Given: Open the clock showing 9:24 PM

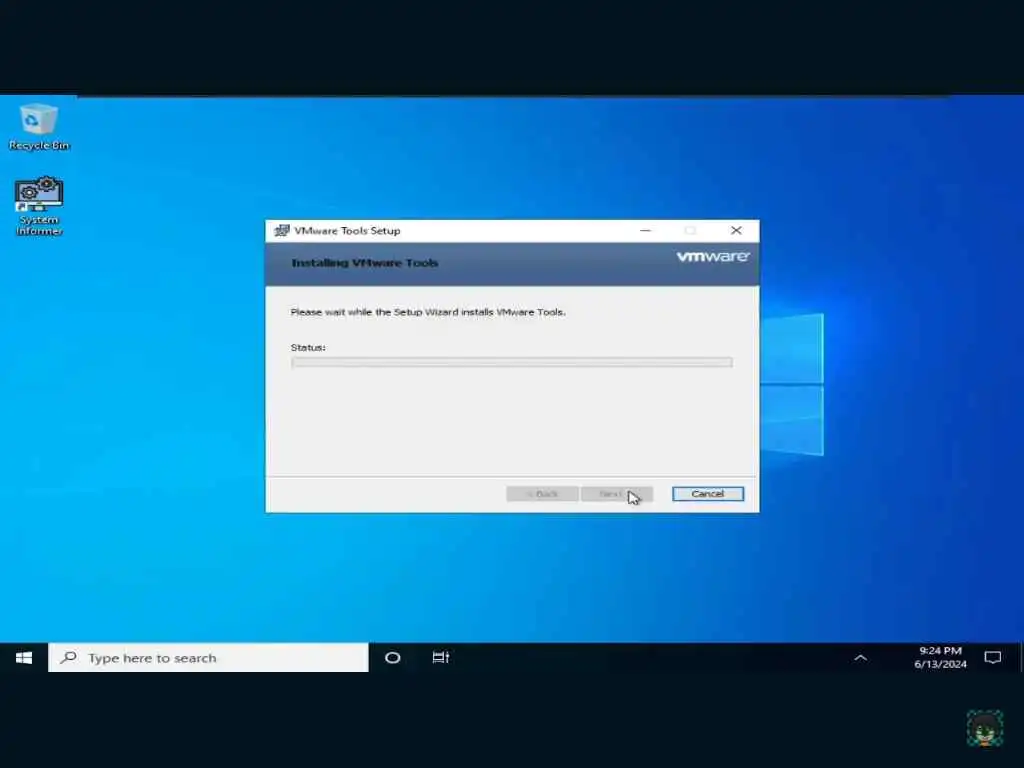Looking at the screenshot, I should (940, 658).
